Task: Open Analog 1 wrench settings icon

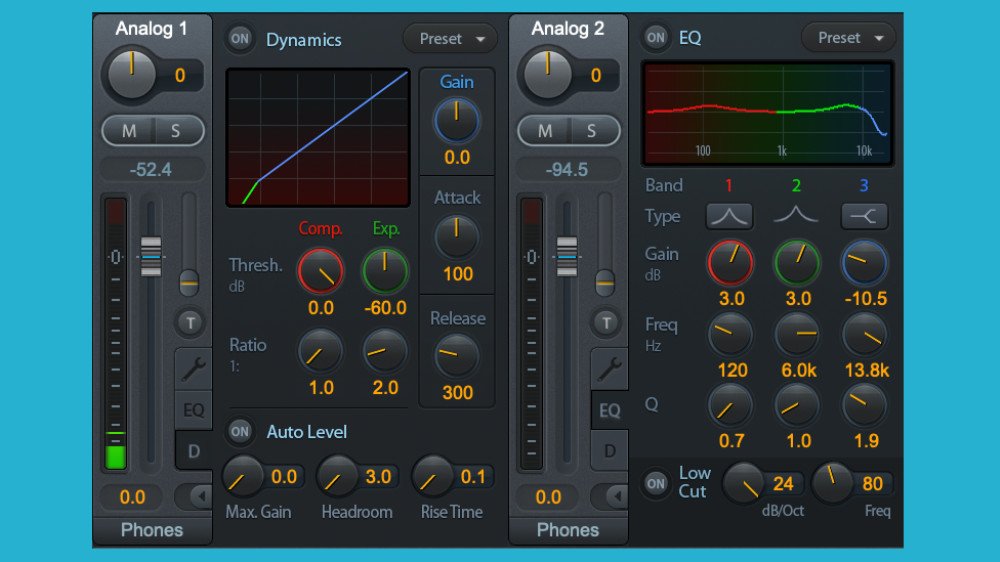Action: 193,369
